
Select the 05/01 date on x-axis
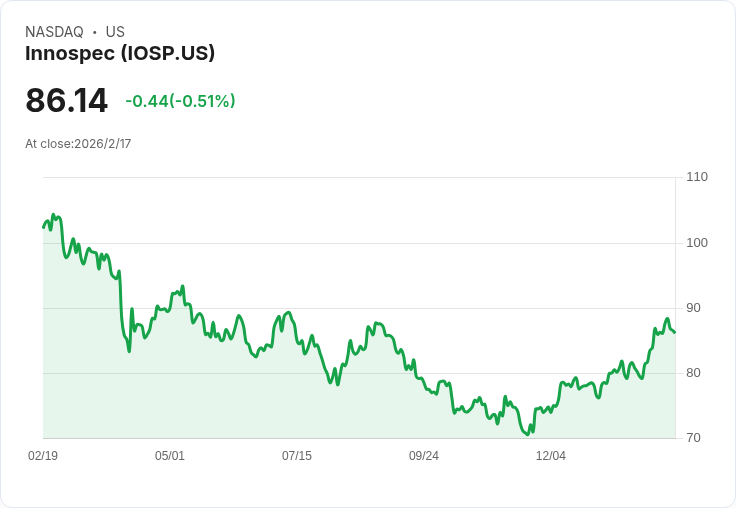(170, 455)
